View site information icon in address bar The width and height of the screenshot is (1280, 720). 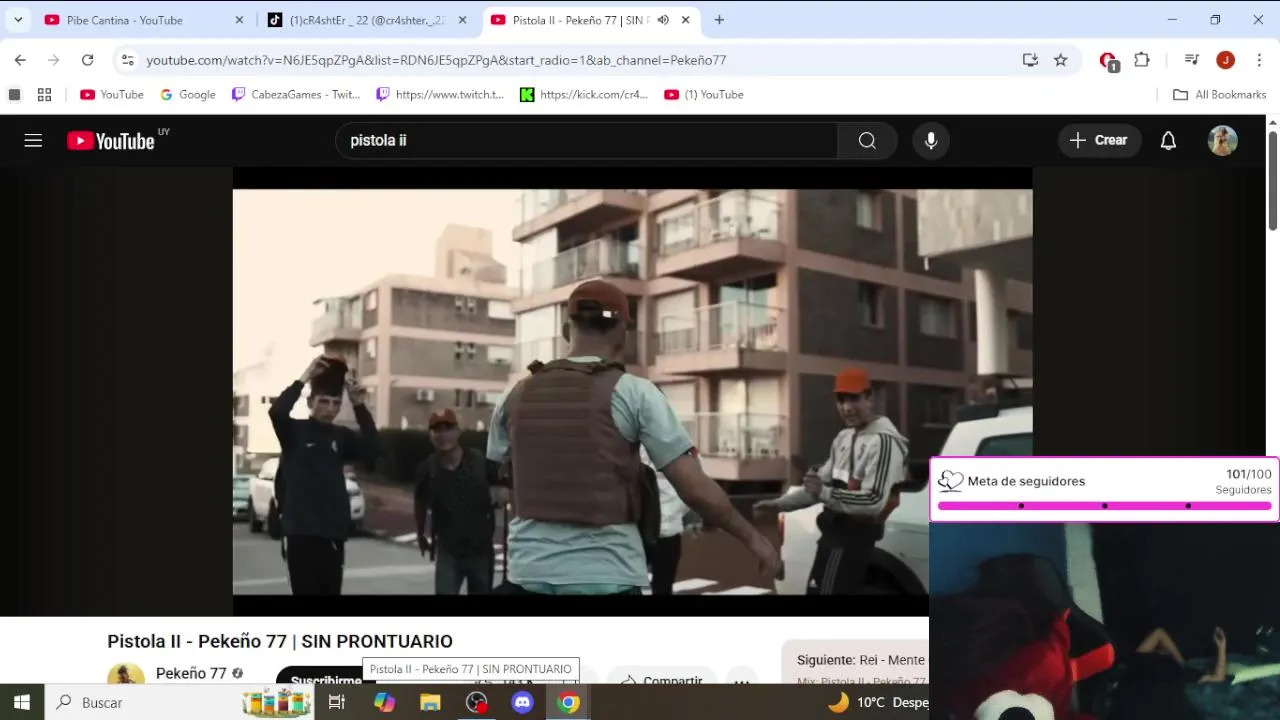click(127, 60)
